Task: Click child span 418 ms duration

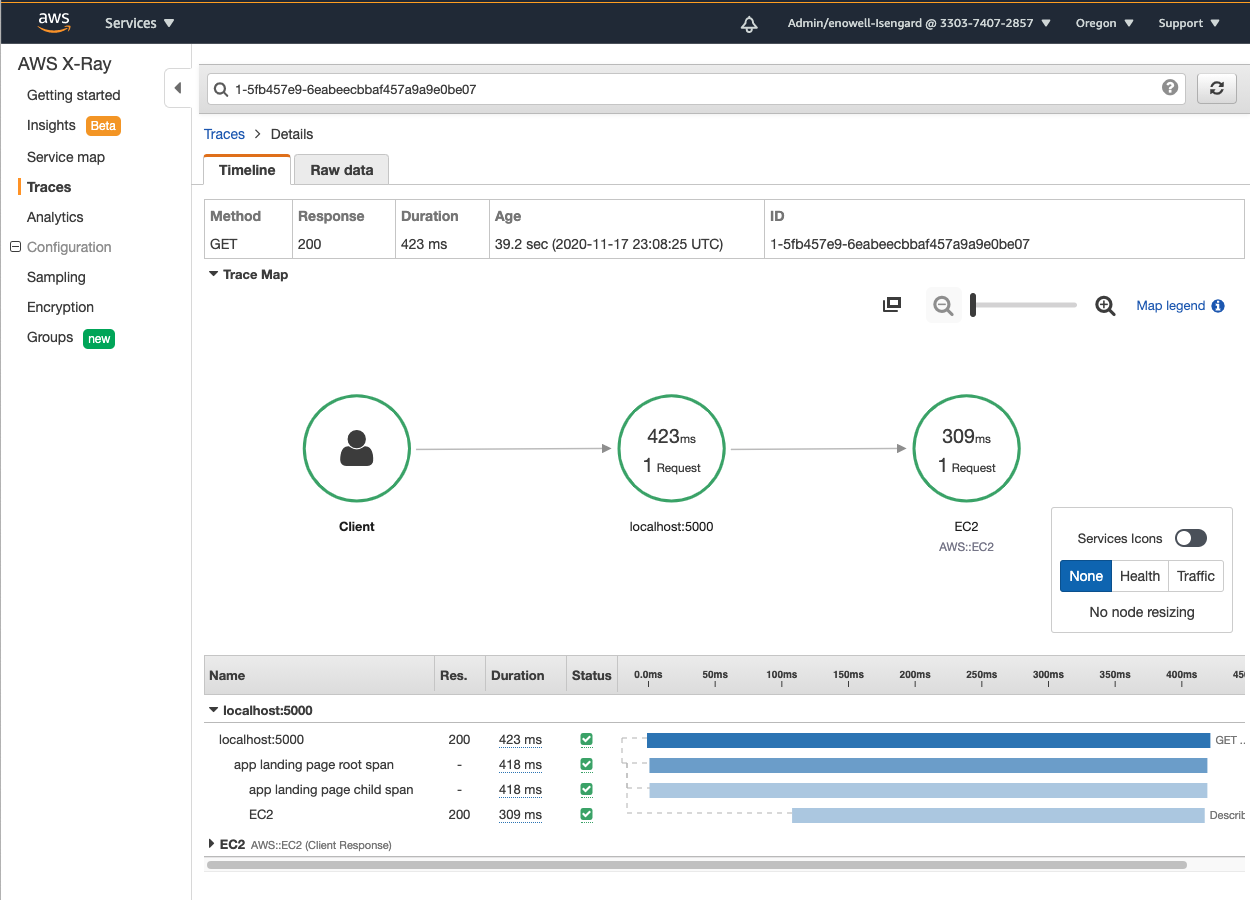Action: tap(520, 790)
